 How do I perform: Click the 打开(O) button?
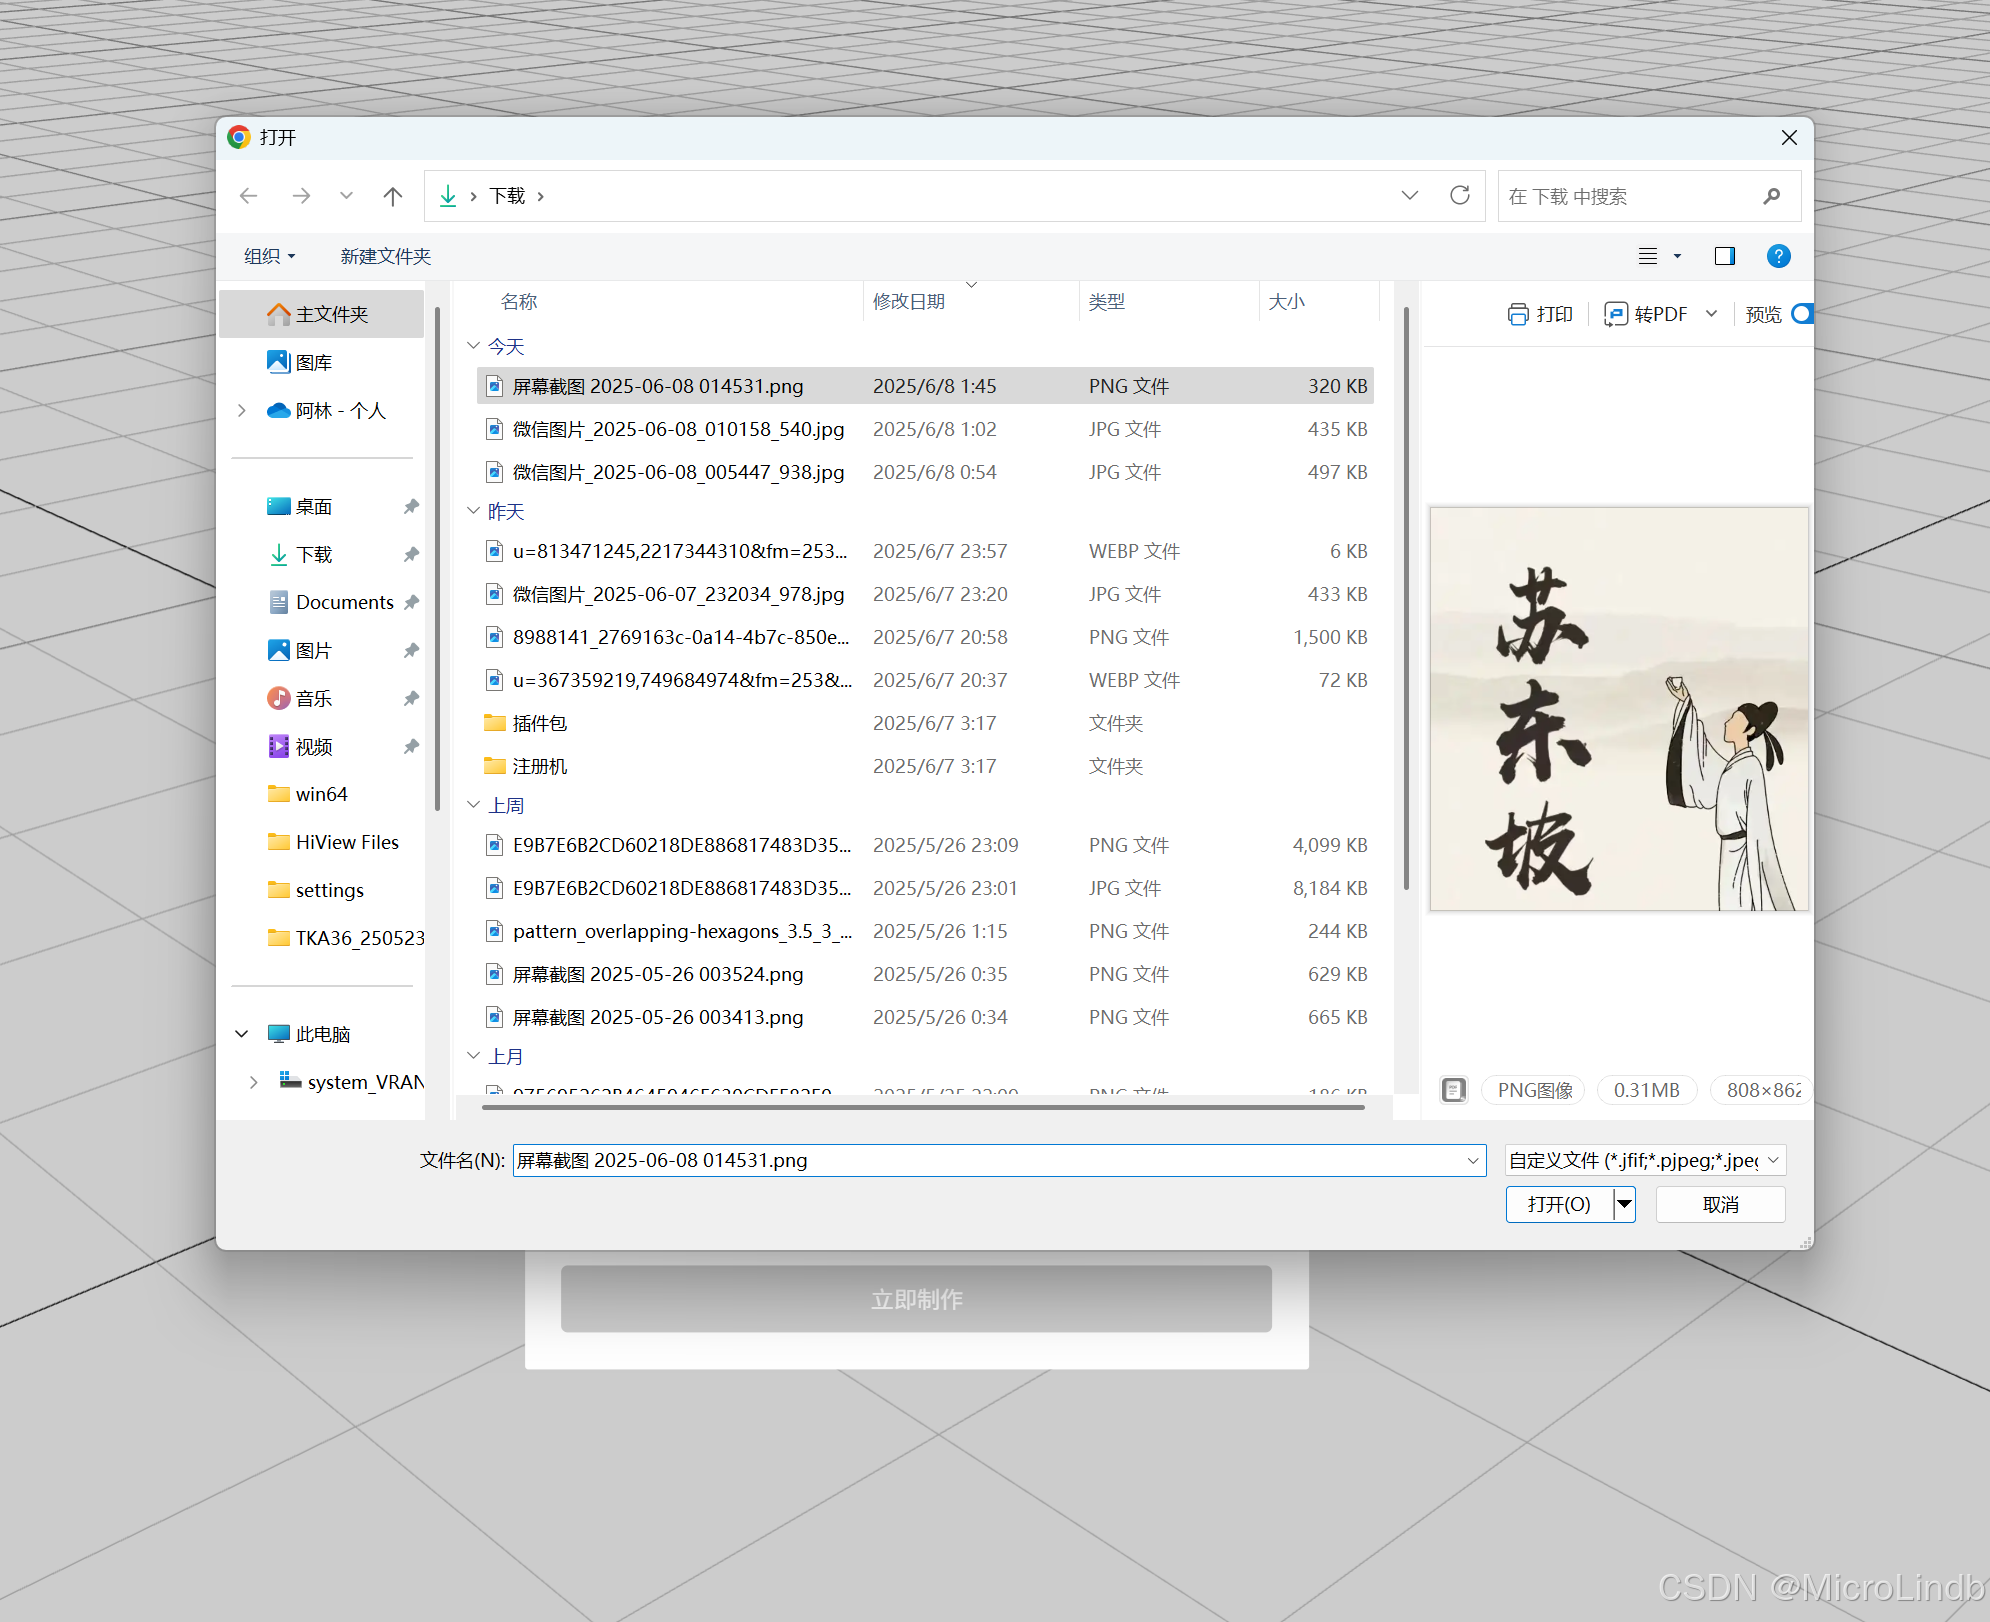(x=1559, y=1204)
